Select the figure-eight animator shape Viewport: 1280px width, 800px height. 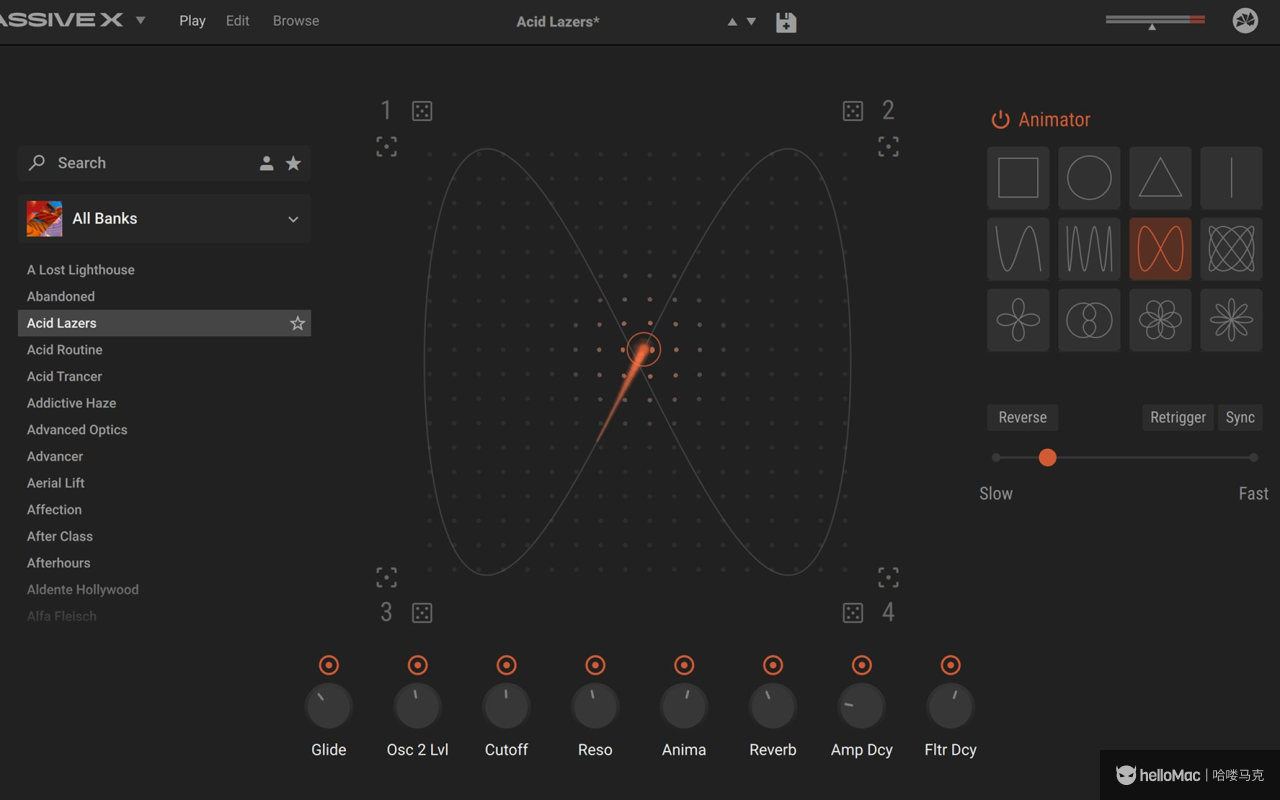1160,249
